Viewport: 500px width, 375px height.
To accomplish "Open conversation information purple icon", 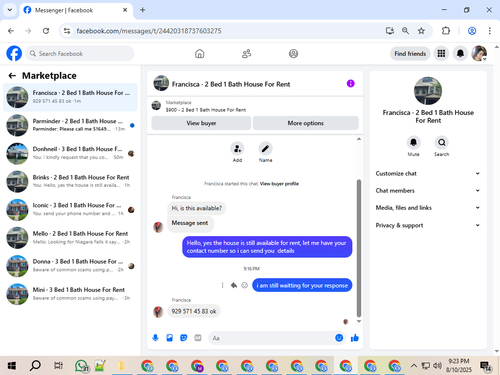I will click(x=350, y=83).
